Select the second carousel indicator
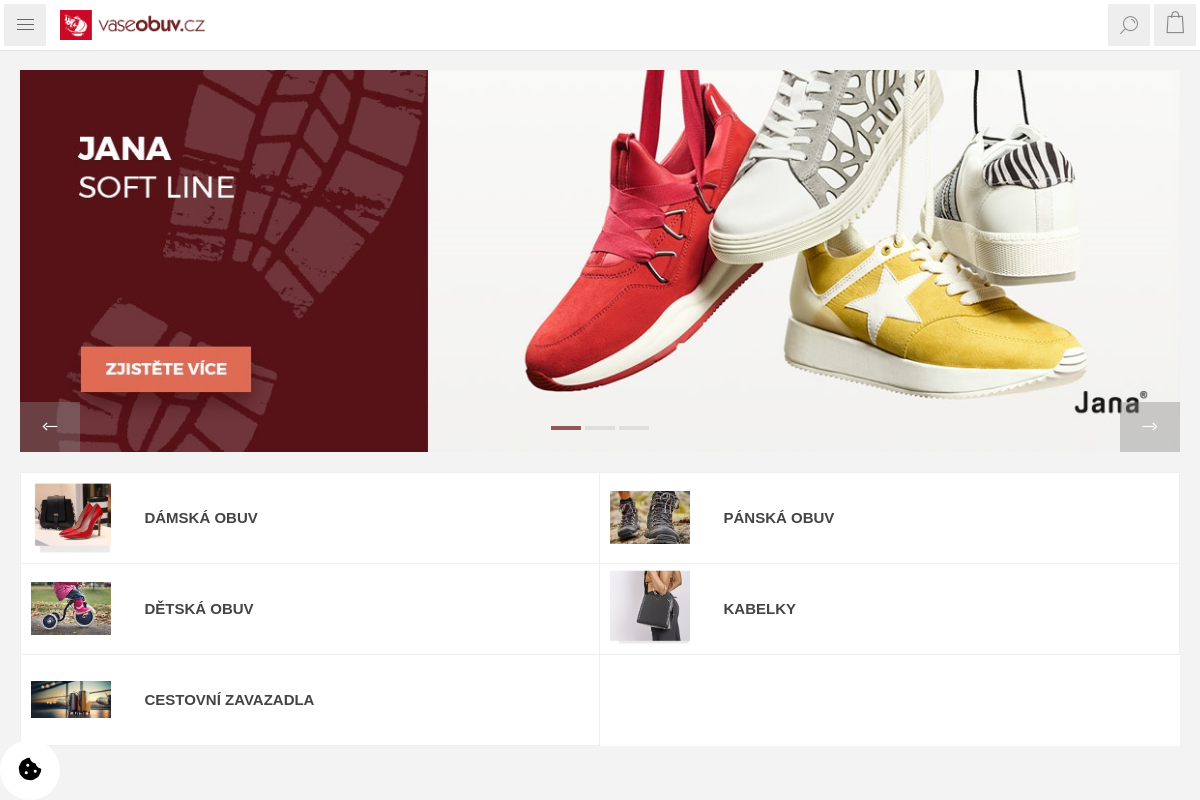This screenshot has width=1200, height=800. tap(600, 428)
